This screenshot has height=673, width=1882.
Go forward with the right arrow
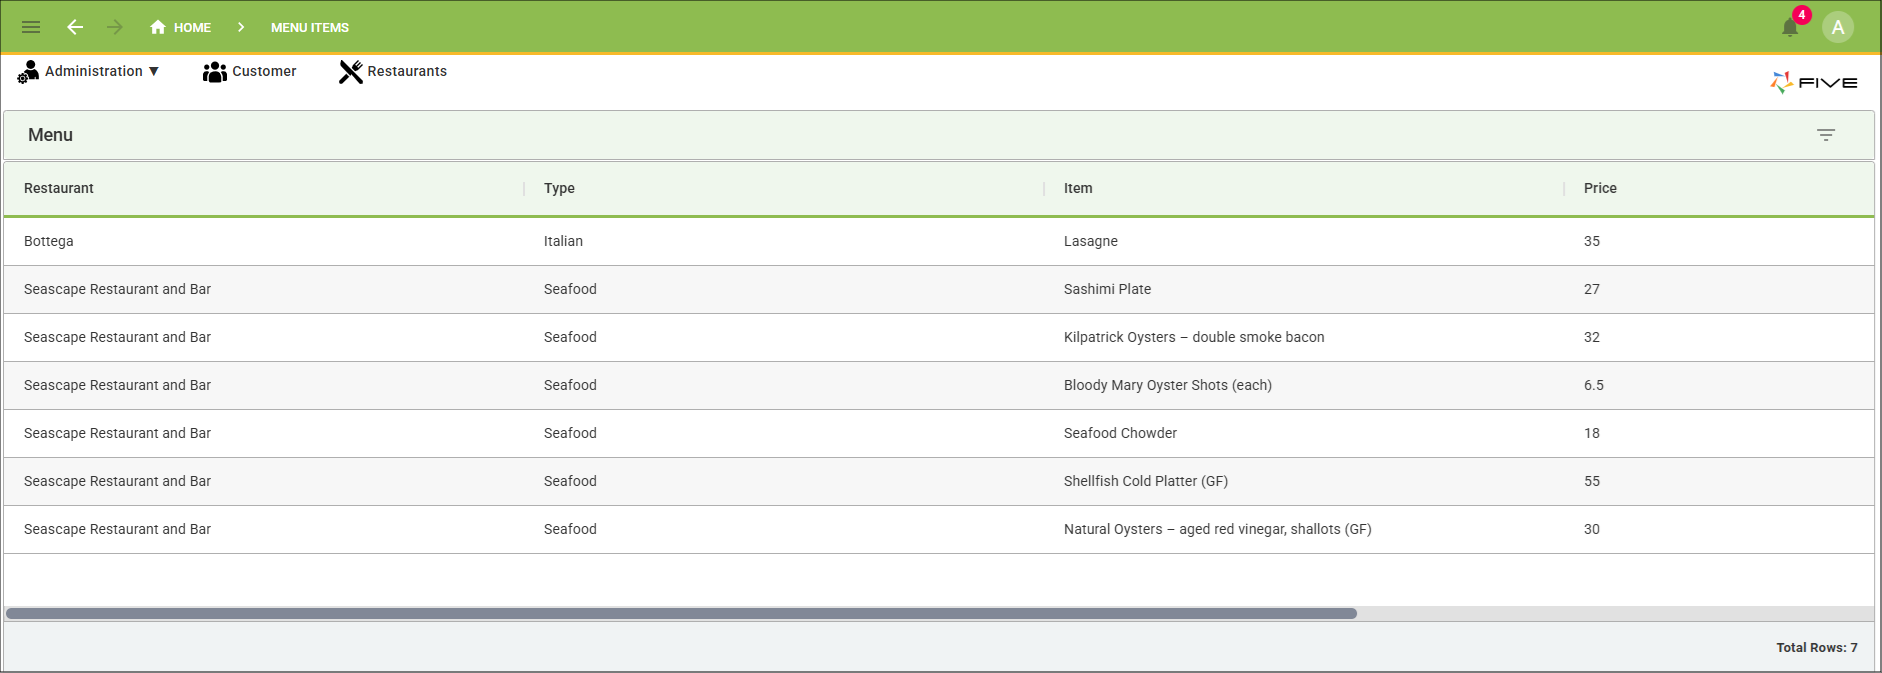click(115, 27)
